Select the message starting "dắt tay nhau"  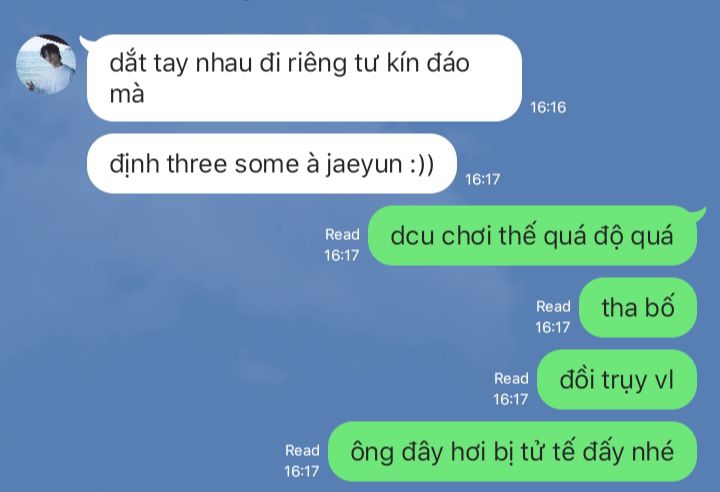304,78
